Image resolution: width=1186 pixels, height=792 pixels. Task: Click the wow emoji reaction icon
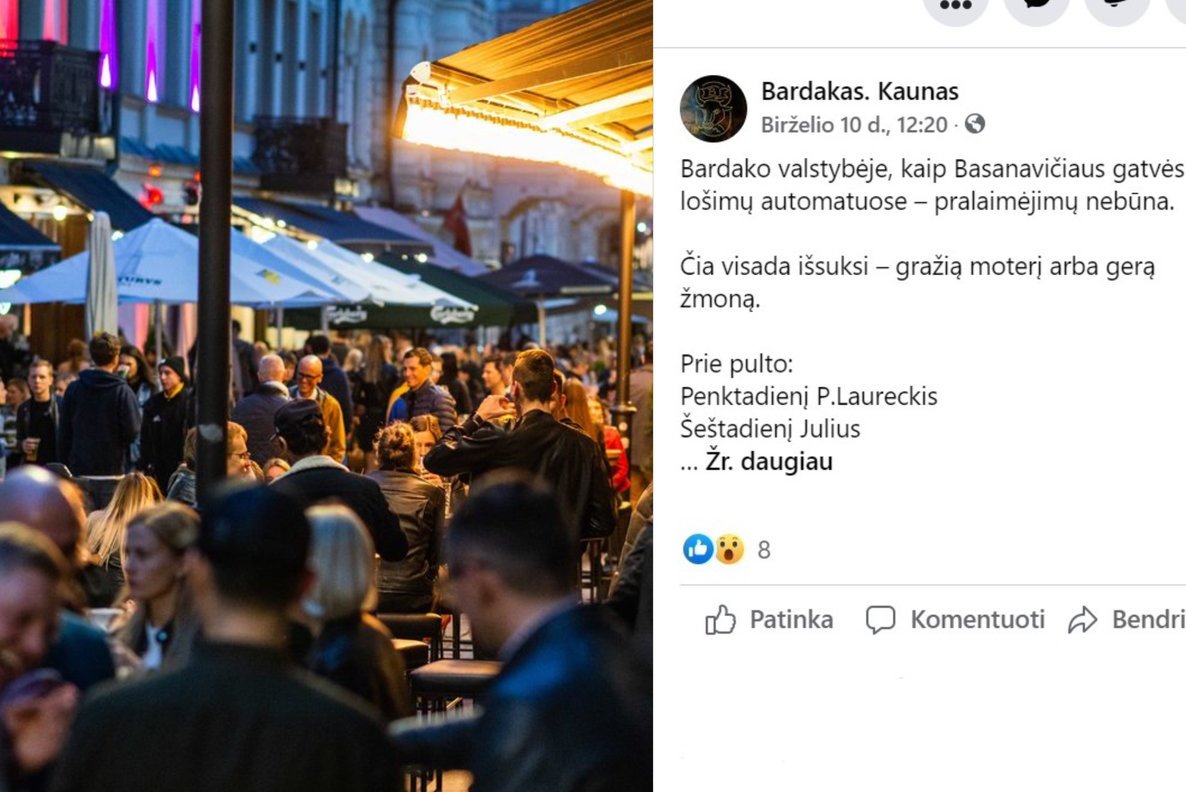pyautogui.click(x=729, y=549)
